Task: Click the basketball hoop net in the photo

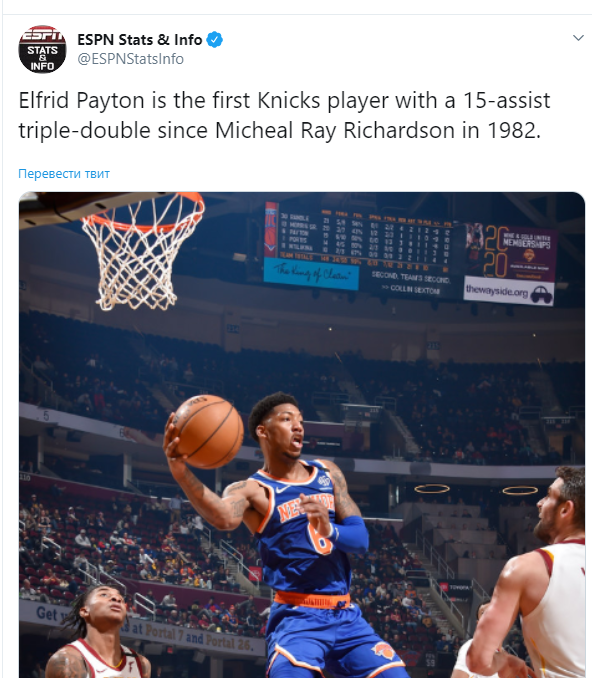Action: (x=140, y=253)
